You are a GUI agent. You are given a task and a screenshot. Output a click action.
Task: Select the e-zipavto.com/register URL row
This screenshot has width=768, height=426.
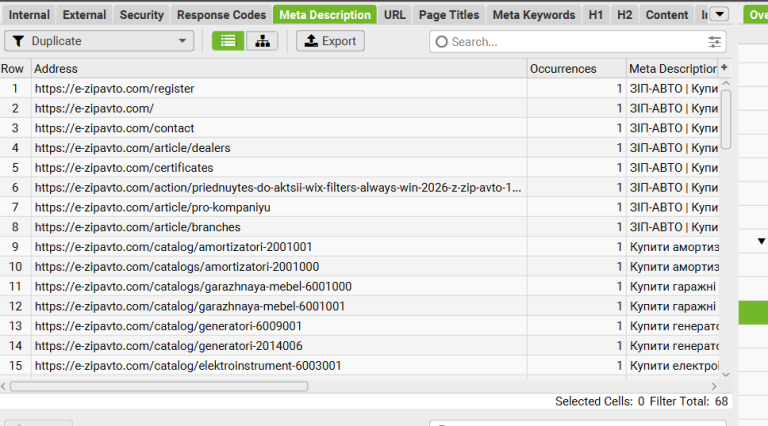360,89
